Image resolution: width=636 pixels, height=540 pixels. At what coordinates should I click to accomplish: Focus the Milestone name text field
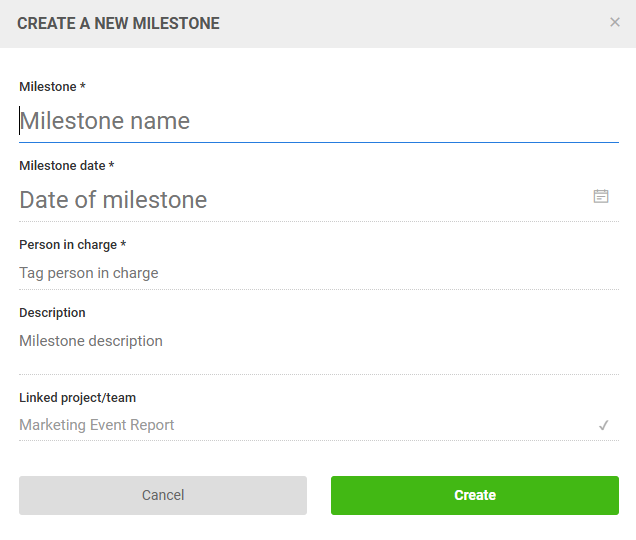click(300, 121)
